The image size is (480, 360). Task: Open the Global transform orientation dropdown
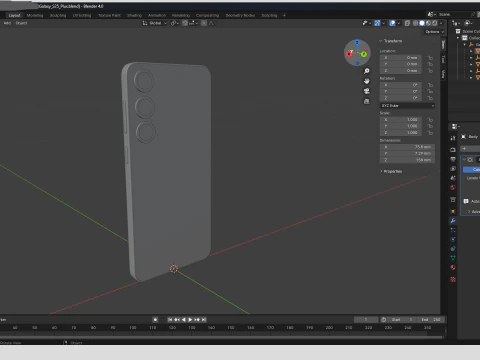[x=154, y=23]
